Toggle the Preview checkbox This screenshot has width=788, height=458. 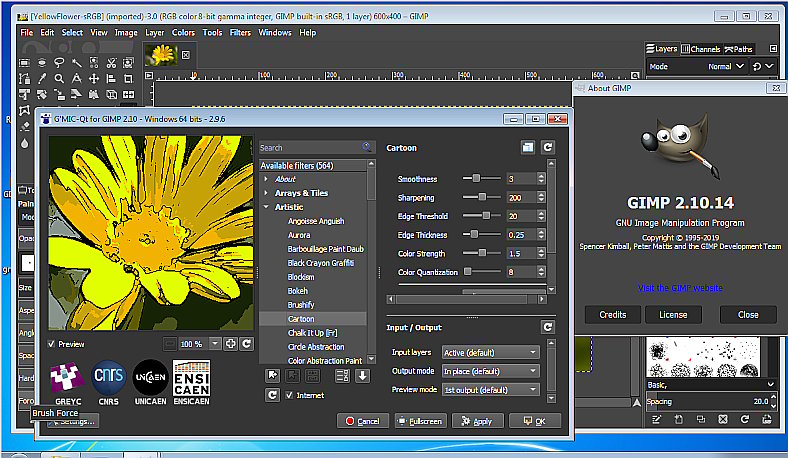pyautogui.click(x=52, y=343)
